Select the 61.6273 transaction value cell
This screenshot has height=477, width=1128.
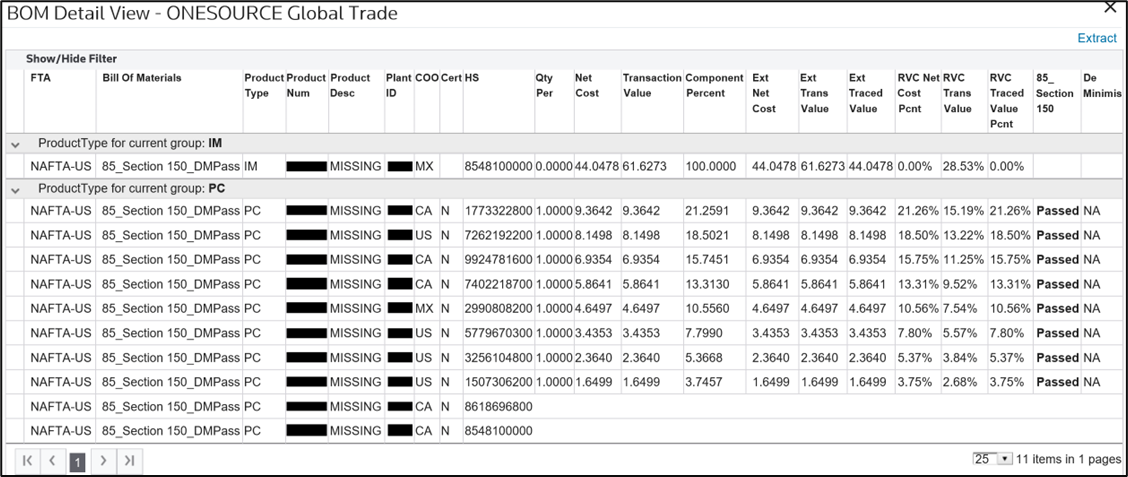pyautogui.click(x=644, y=166)
